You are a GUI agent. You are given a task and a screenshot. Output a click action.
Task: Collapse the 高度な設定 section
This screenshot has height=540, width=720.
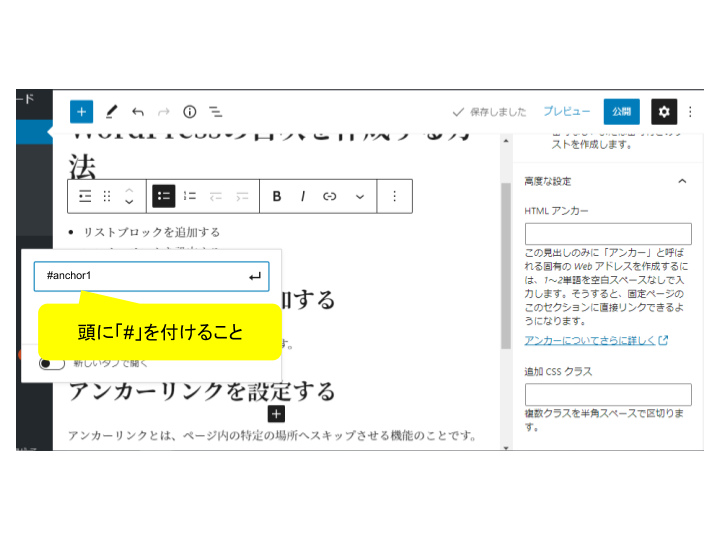point(682,181)
